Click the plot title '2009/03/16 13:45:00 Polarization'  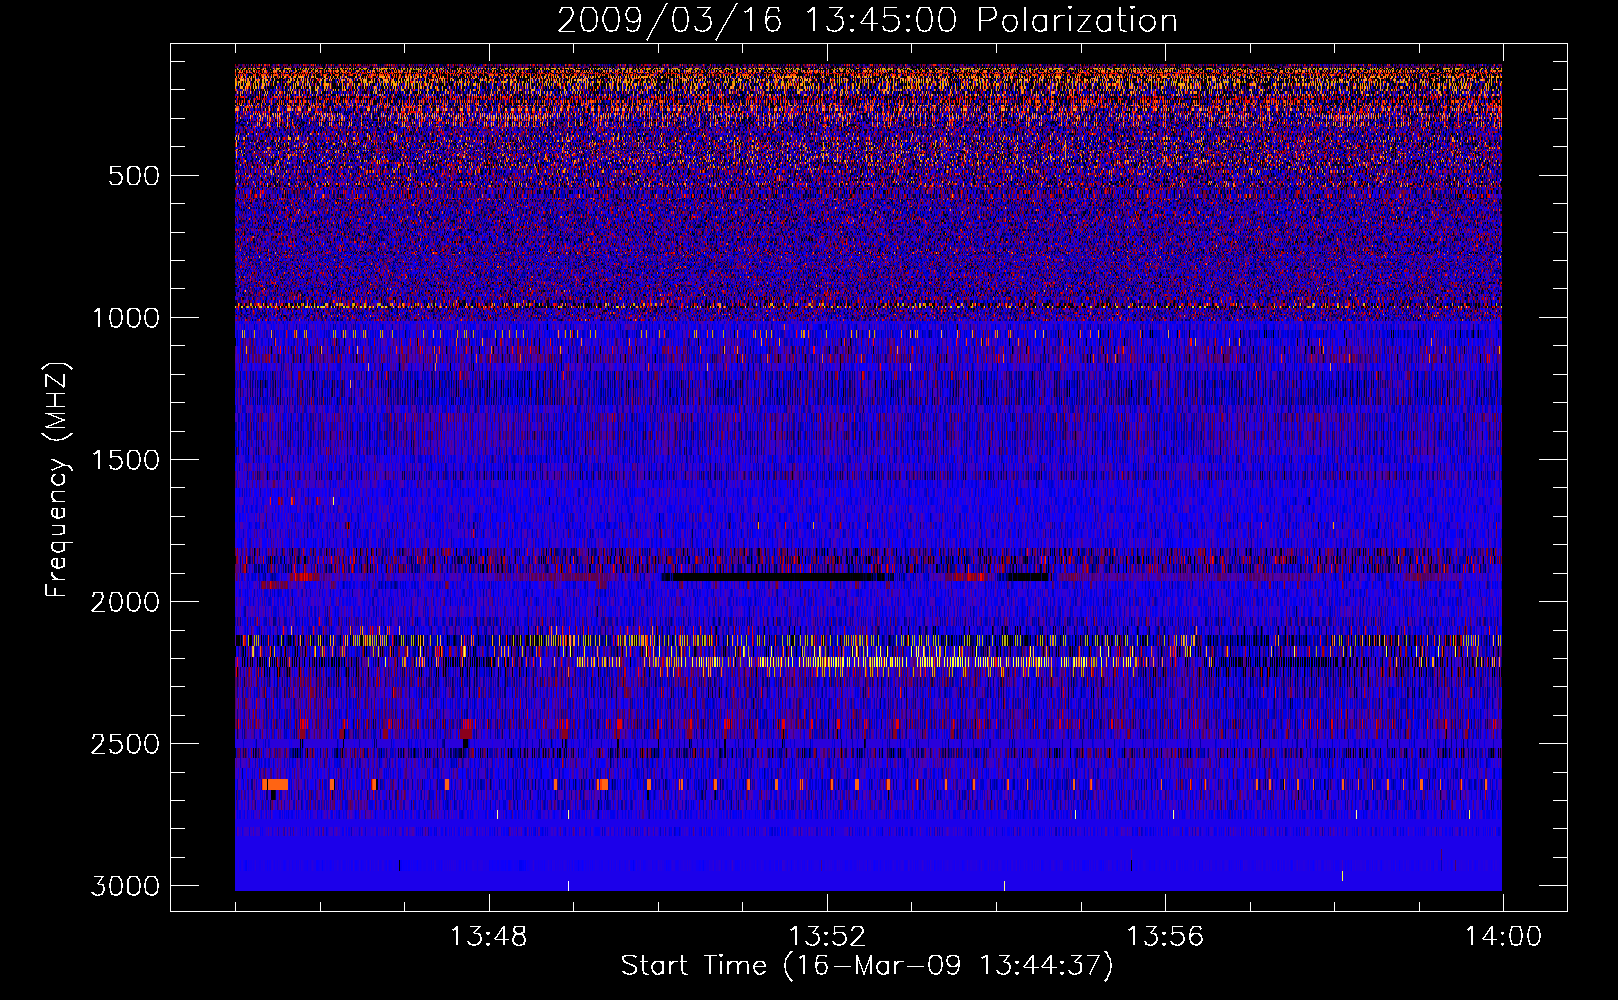click(x=867, y=20)
